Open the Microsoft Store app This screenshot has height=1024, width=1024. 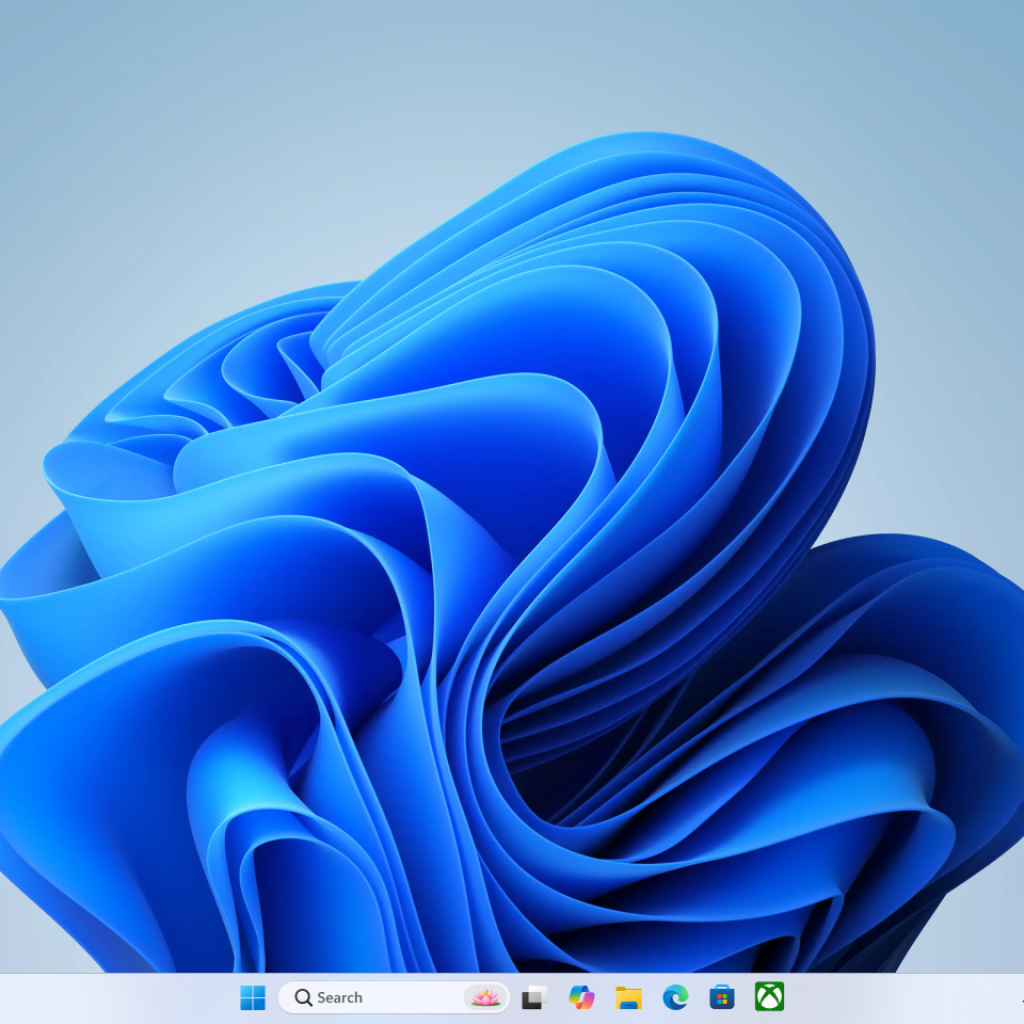coord(722,997)
